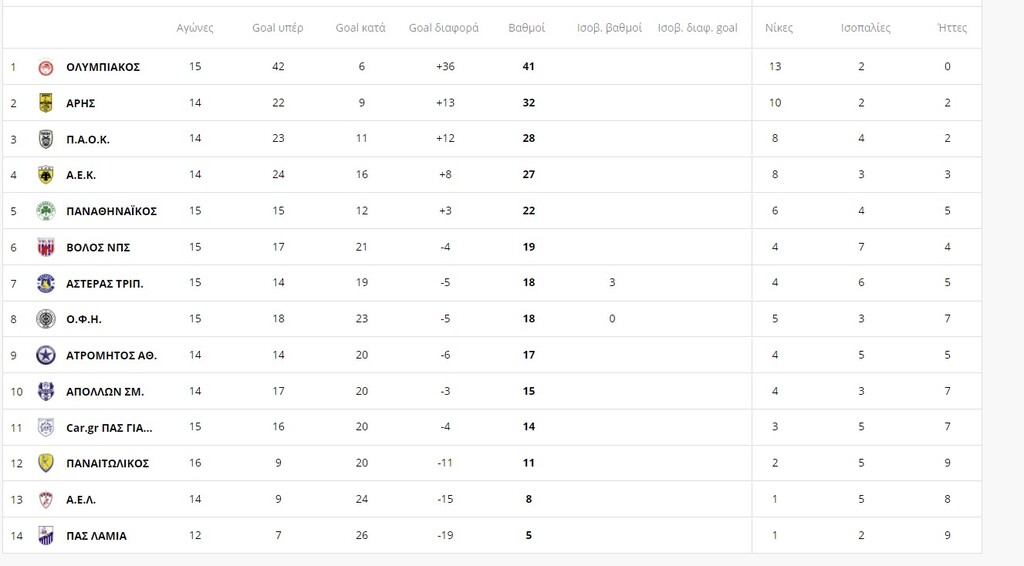Click the Νίκες column header

coord(779,28)
